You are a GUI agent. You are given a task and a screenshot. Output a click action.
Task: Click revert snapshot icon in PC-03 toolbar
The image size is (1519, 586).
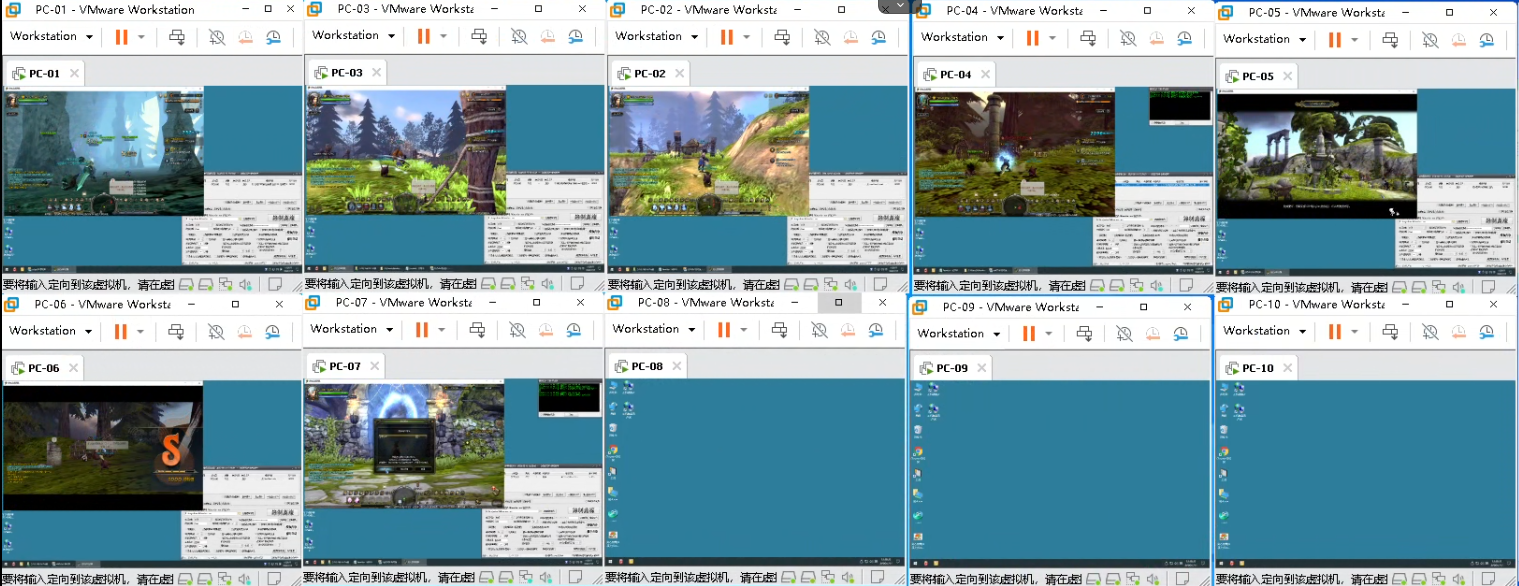pyautogui.click(x=547, y=36)
